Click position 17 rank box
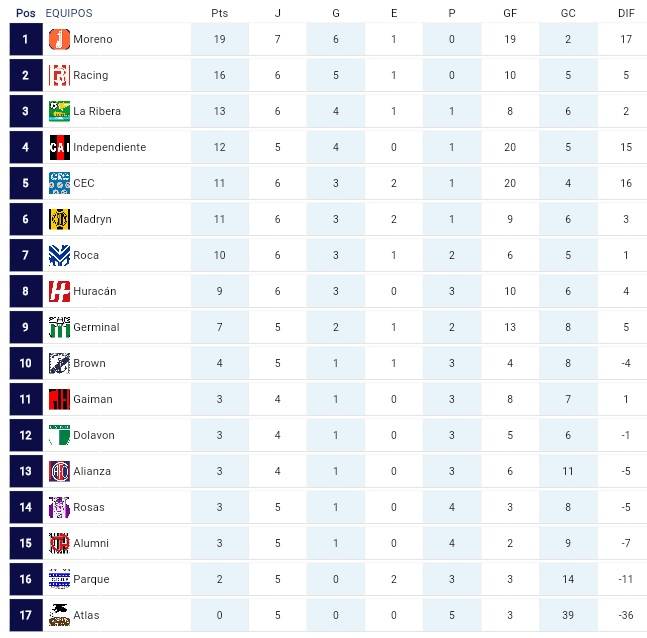 point(26,615)
